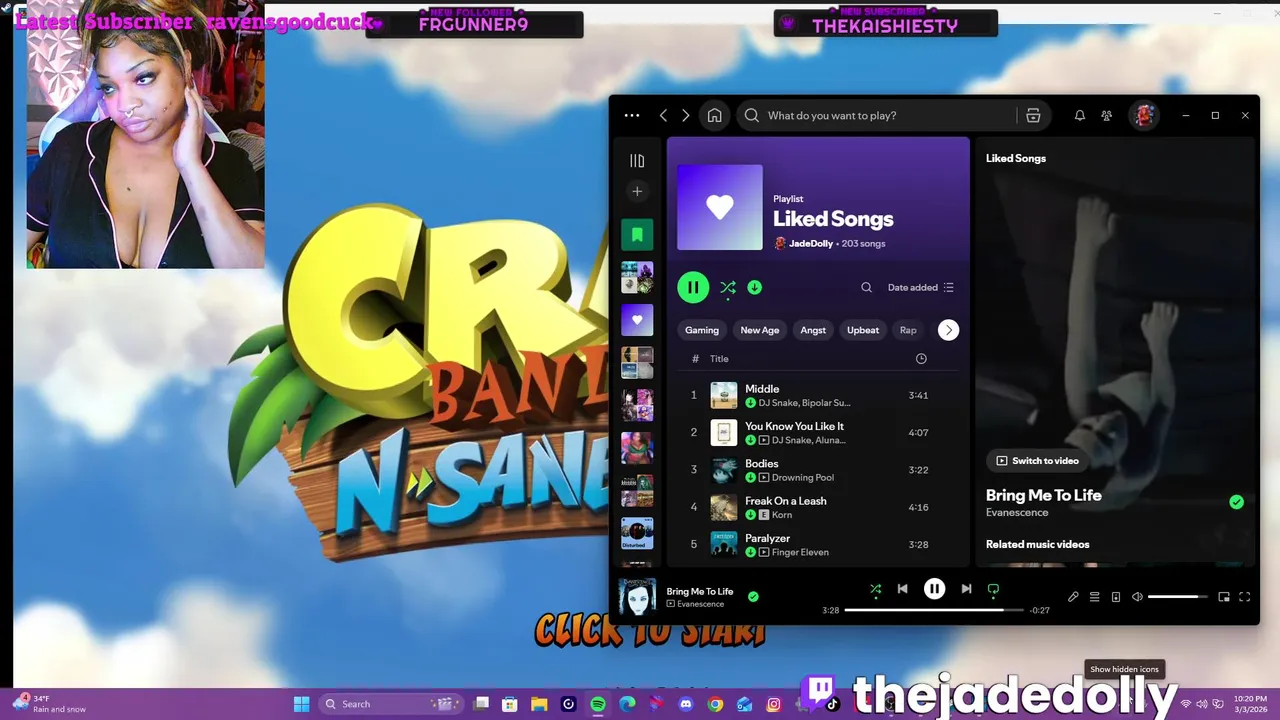Skip to the next track
Screen dimensions: 1280x720
pyautogui.click(x=966, y=590)
